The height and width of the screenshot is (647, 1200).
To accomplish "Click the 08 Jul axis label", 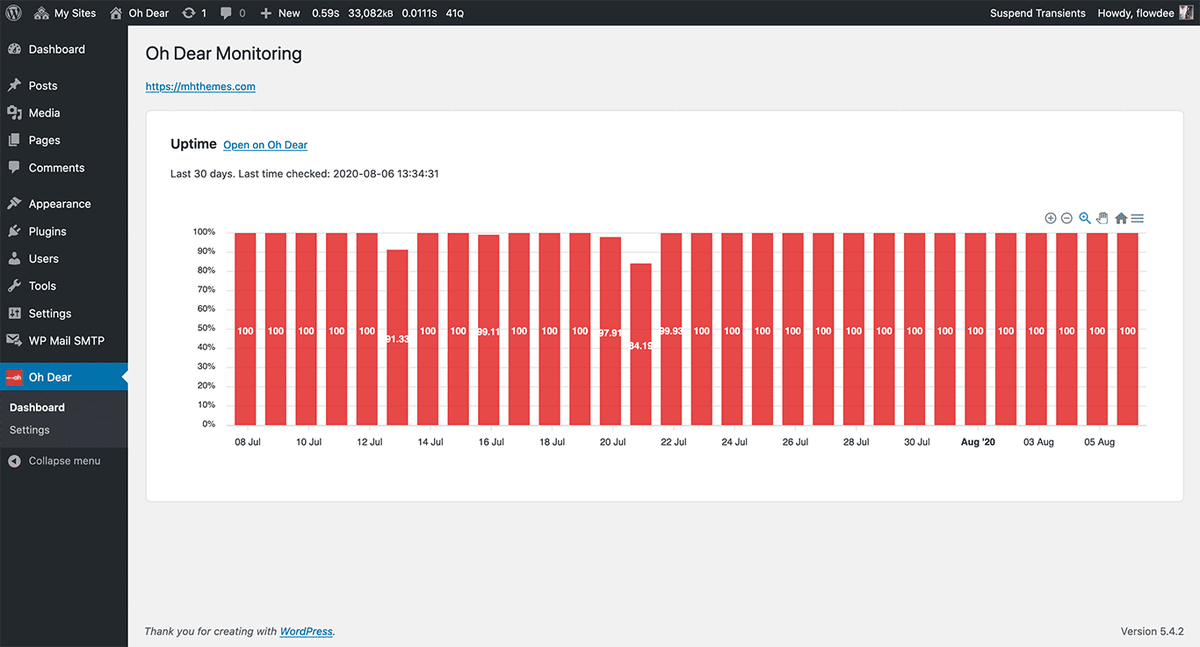I will 248,442.
